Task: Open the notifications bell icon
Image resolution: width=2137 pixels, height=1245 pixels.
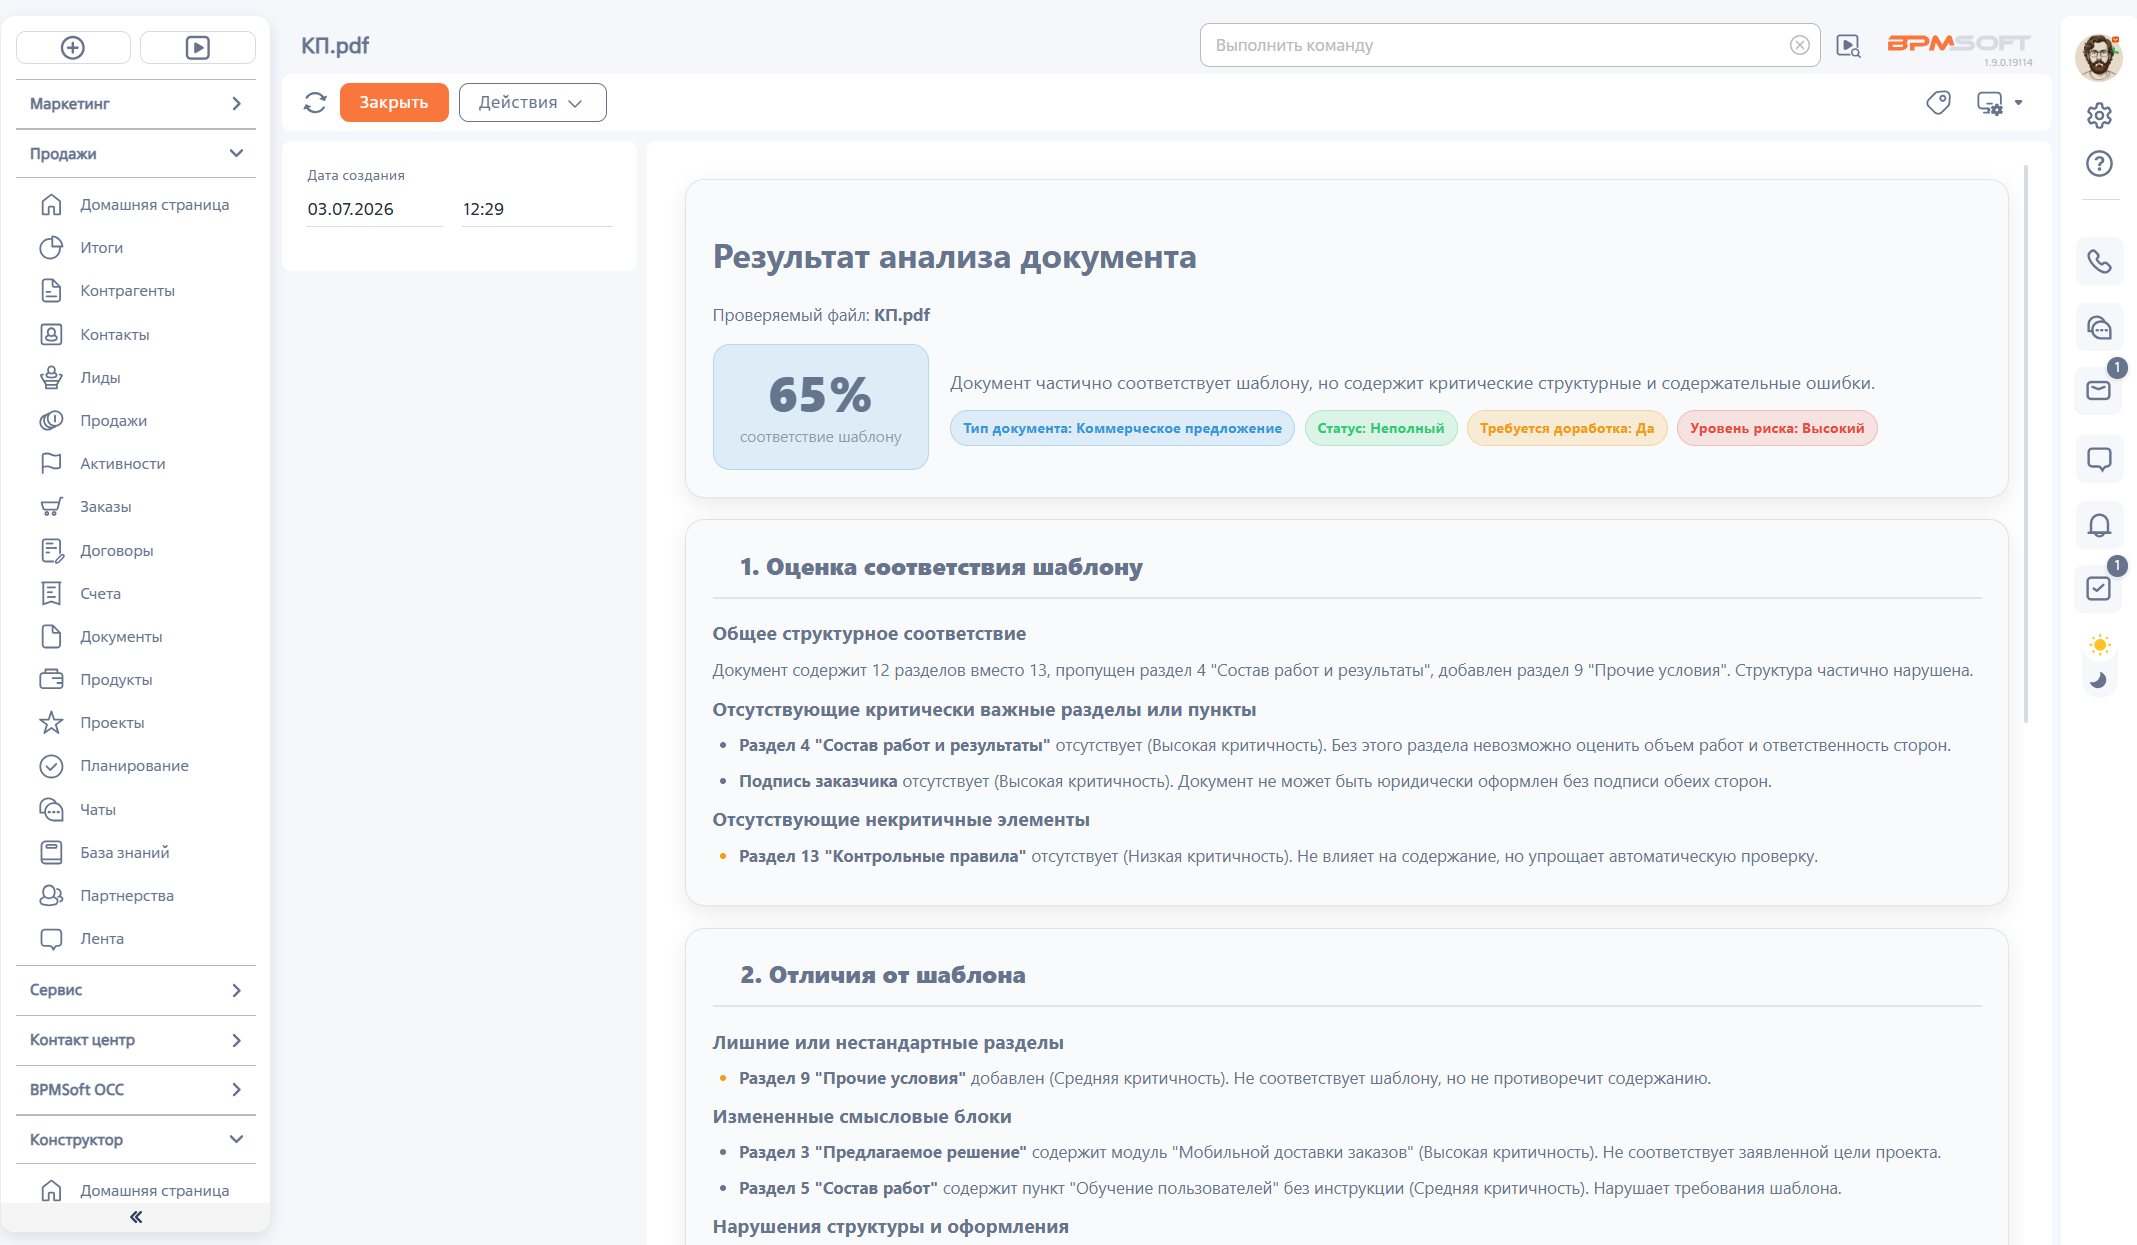Action: coord(2099,525)
